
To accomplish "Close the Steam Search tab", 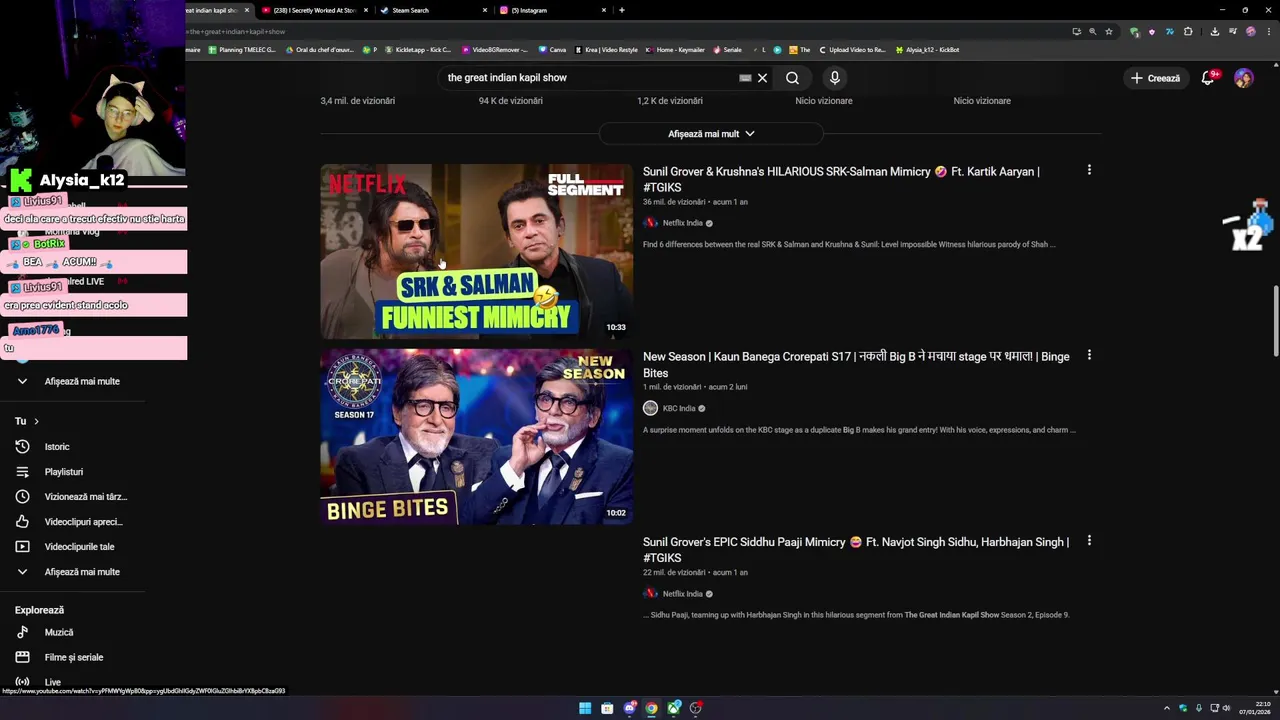I will (x=485, y=10).
